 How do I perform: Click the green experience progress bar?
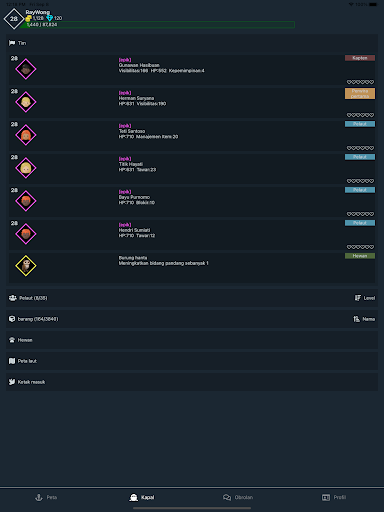[157, 25]
